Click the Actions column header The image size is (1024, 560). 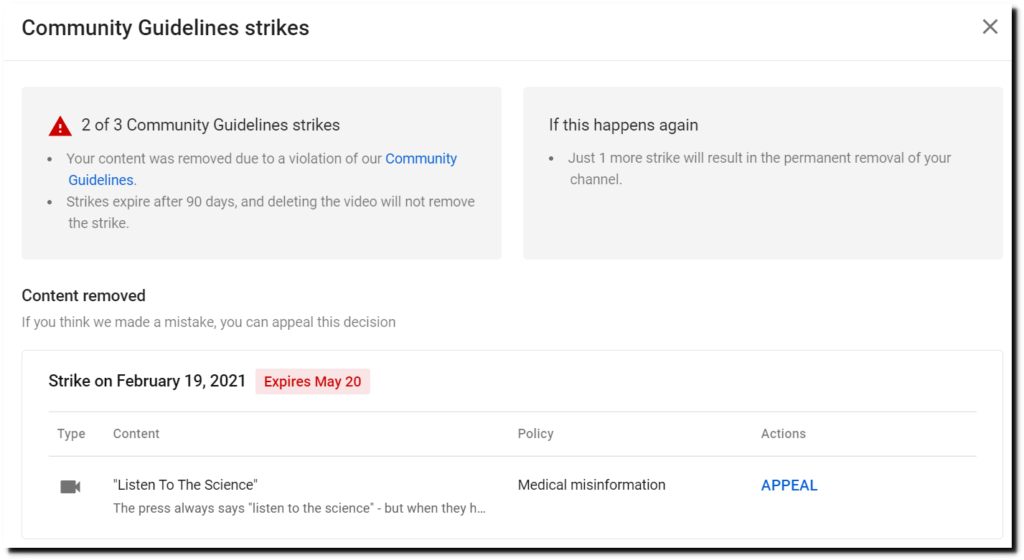click(783, 434)
